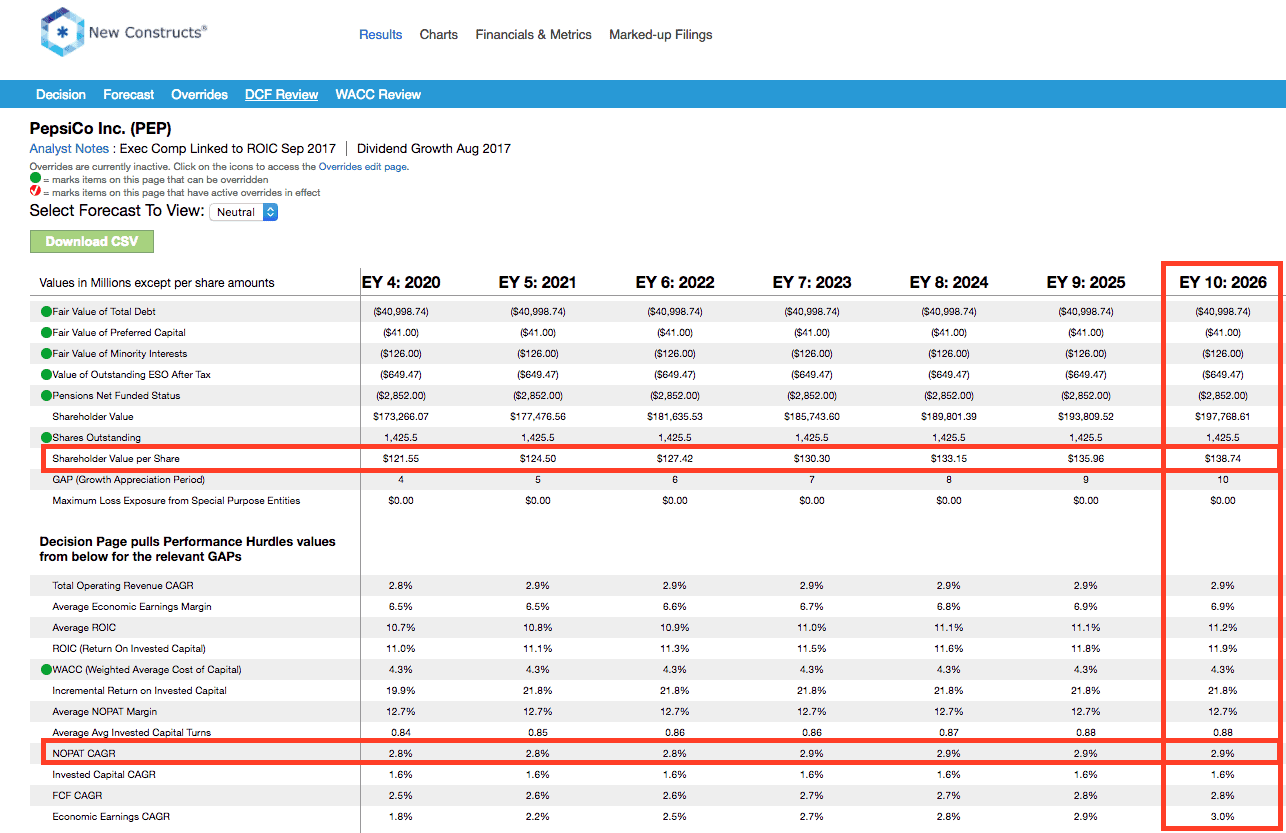This screenshot has width=1286, height=833.
Task: Select the 3.0% Economic Earnings CAGR for 2026
Action: [x=1223, y=817]
